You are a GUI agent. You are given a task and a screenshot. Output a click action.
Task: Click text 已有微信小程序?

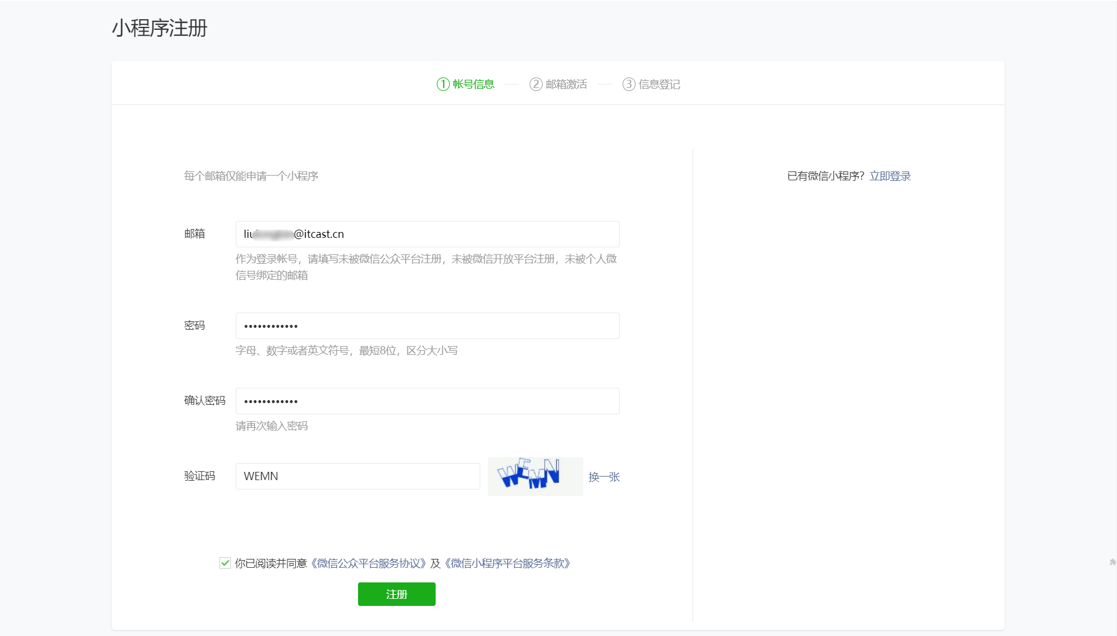point(826,176)
